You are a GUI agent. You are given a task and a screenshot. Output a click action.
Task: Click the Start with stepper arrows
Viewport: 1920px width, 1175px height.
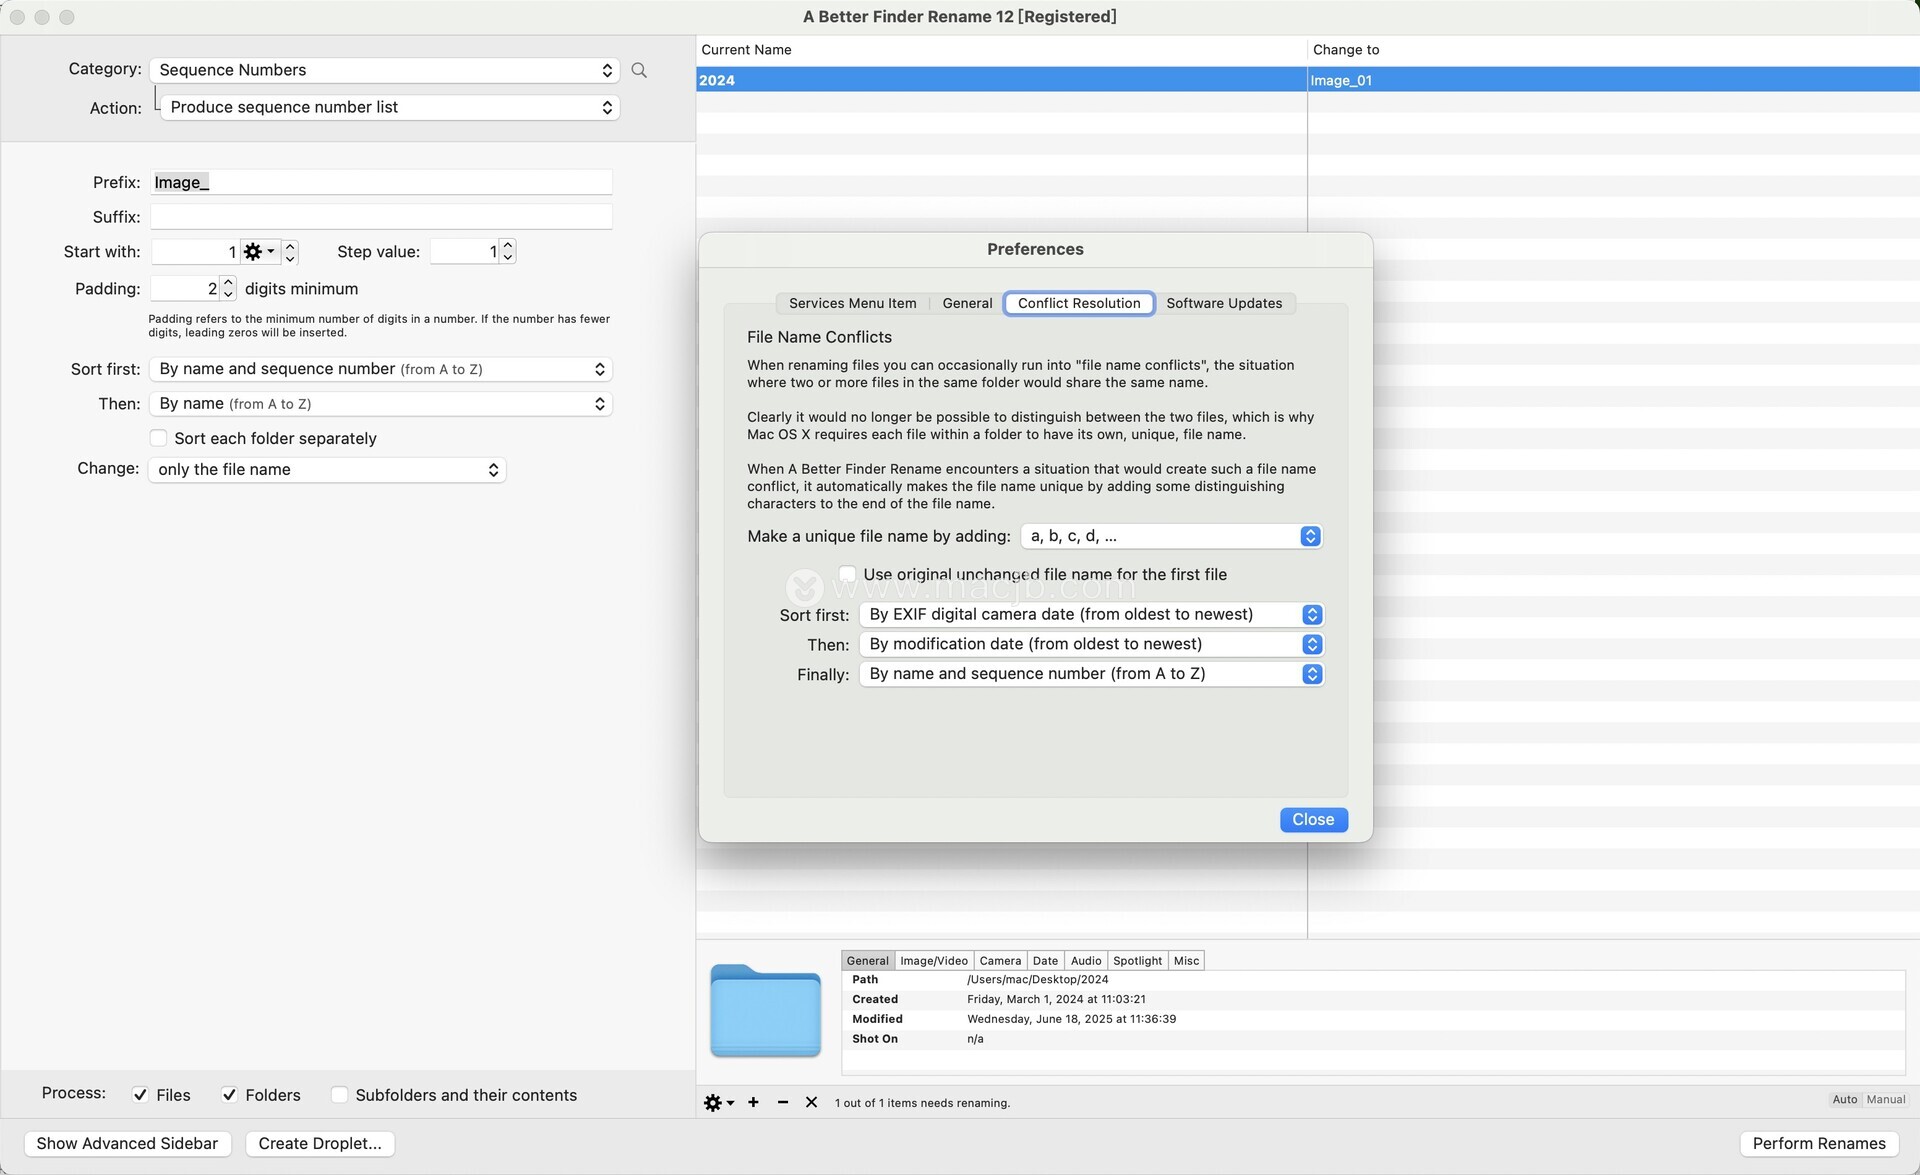pos(290,252)
